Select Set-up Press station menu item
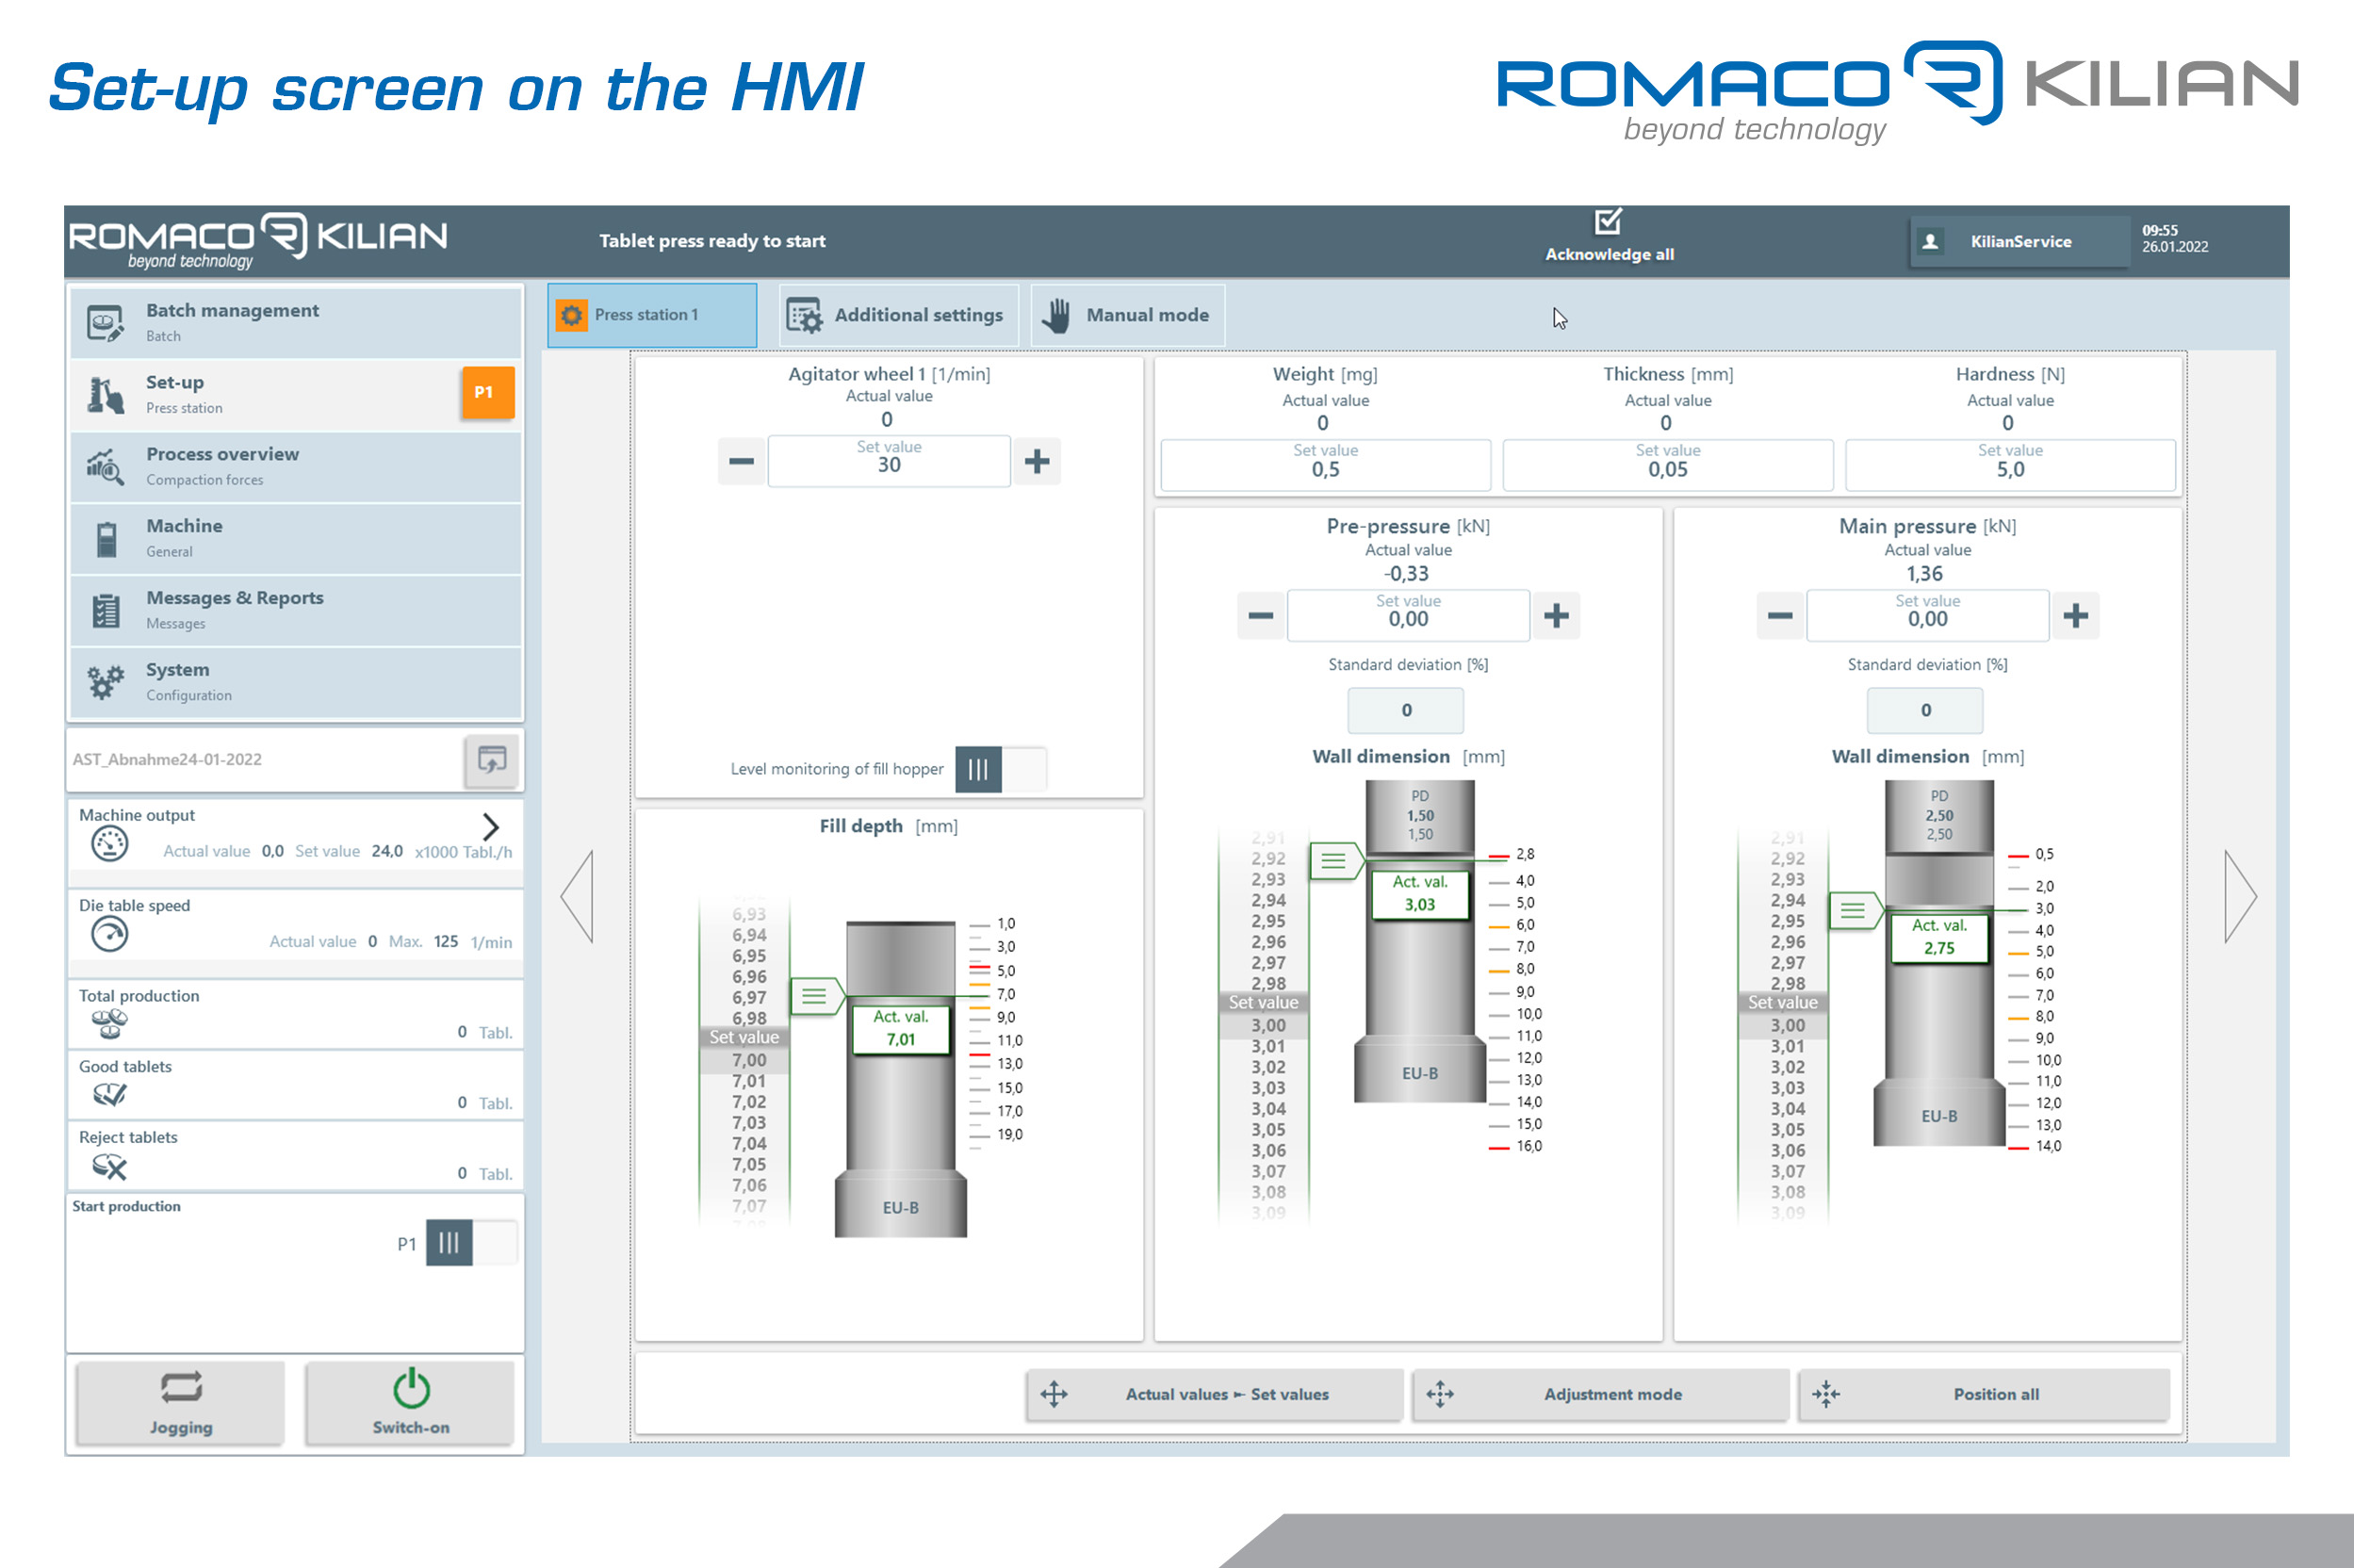Image resolution: width=2354 pixels, height=1568 pixels. pos(296,394)
